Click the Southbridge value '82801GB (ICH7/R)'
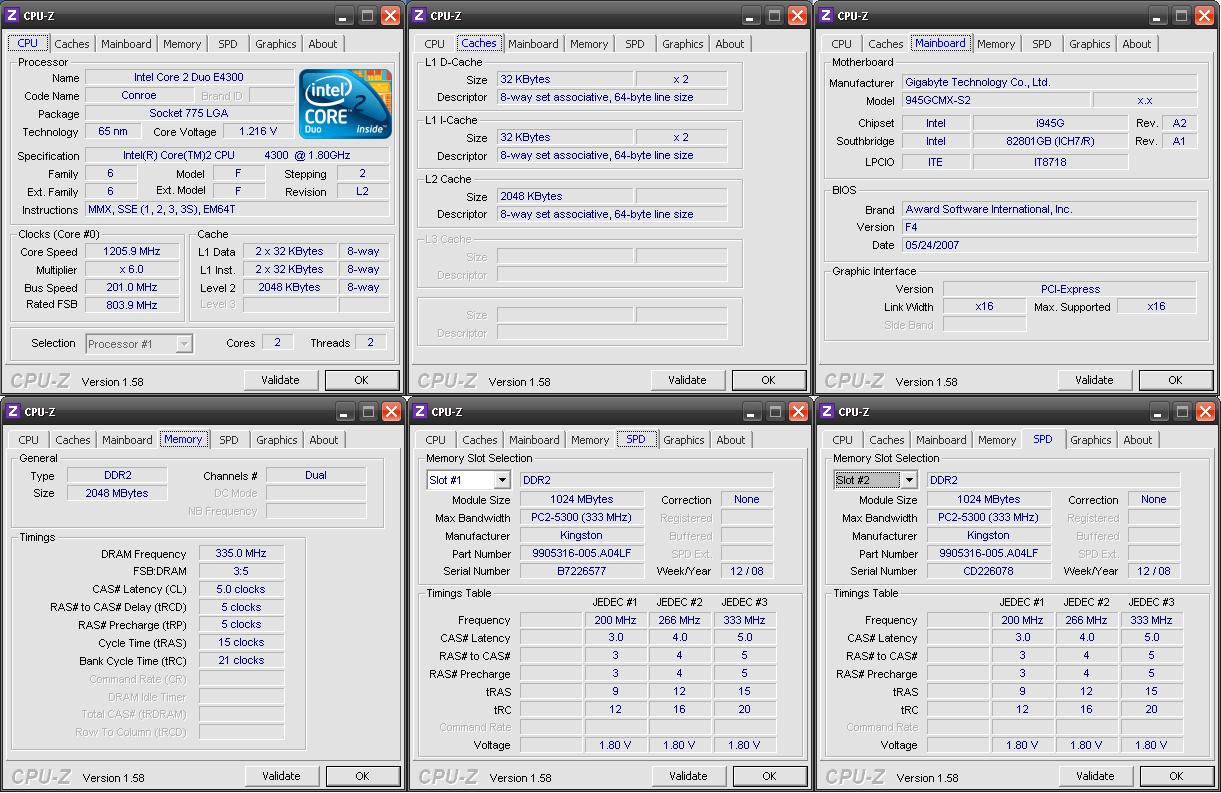Image resolution: width=1221 pixels, height=793 pixels. [x=1050, y=141]
